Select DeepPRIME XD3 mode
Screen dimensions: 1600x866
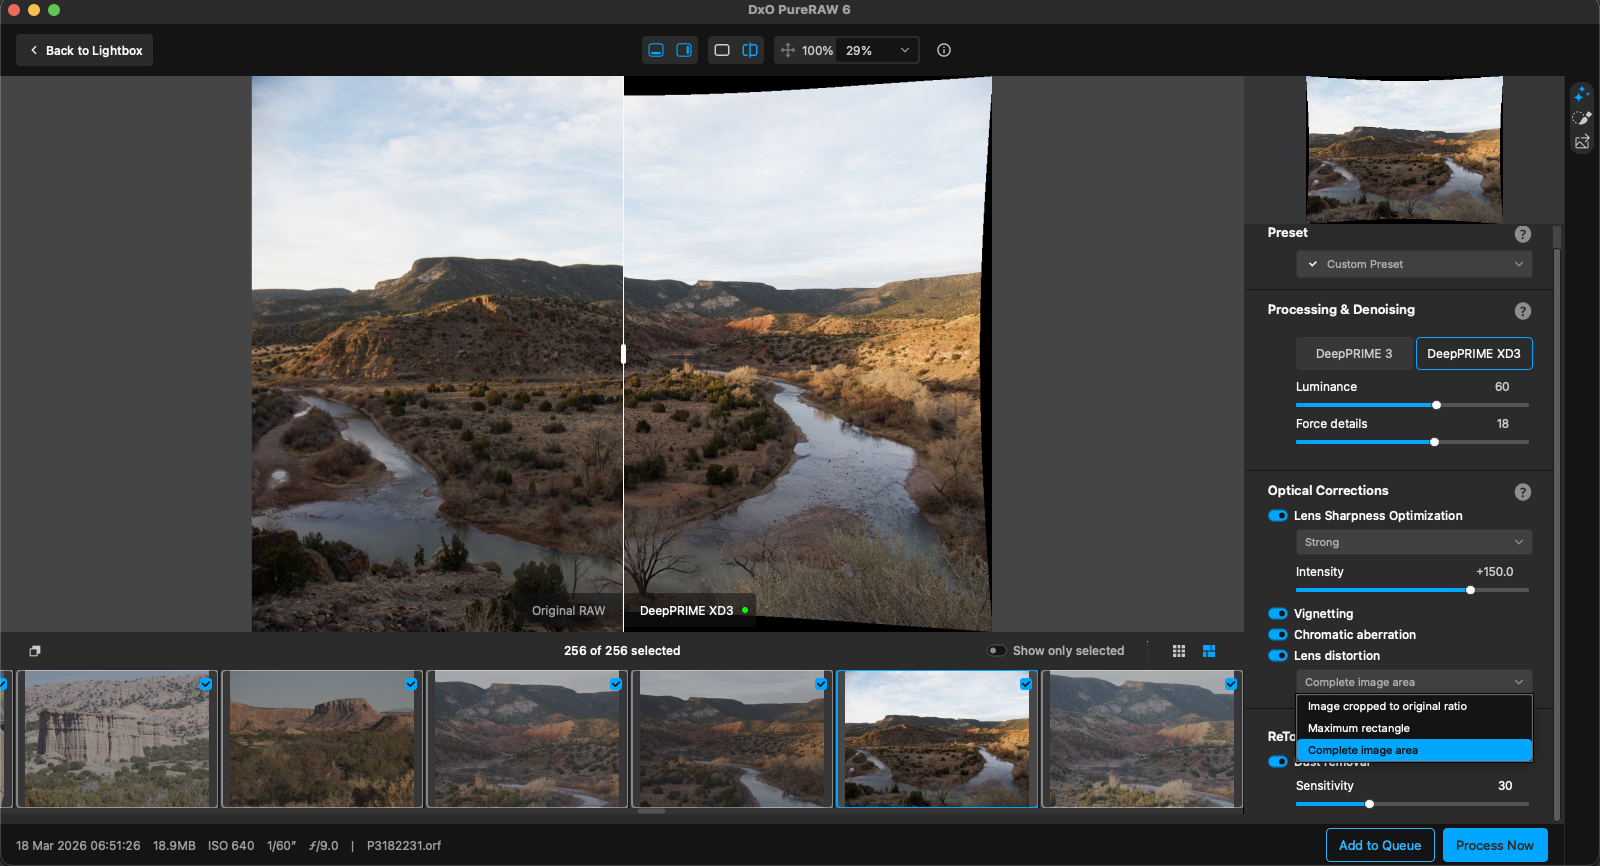tap(1474, 354)
